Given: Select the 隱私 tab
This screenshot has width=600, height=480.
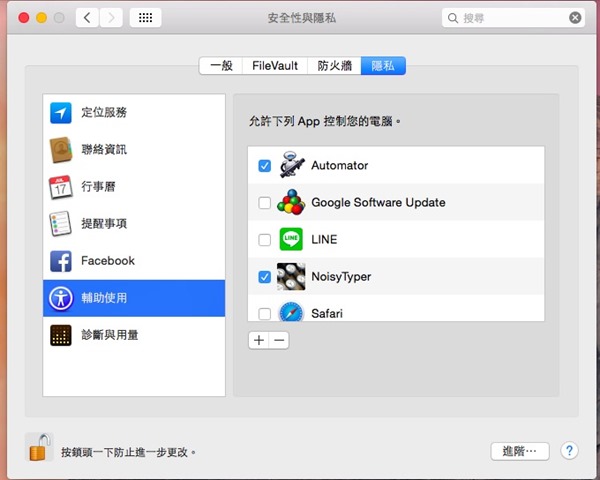Looking at the screenshot, I should 383,66.
